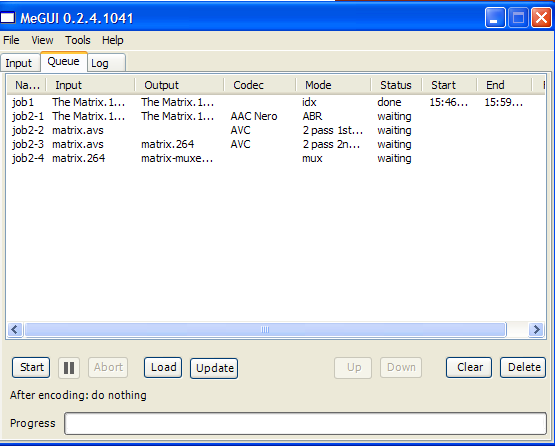Load jobs with the Load button

point(163,367)
